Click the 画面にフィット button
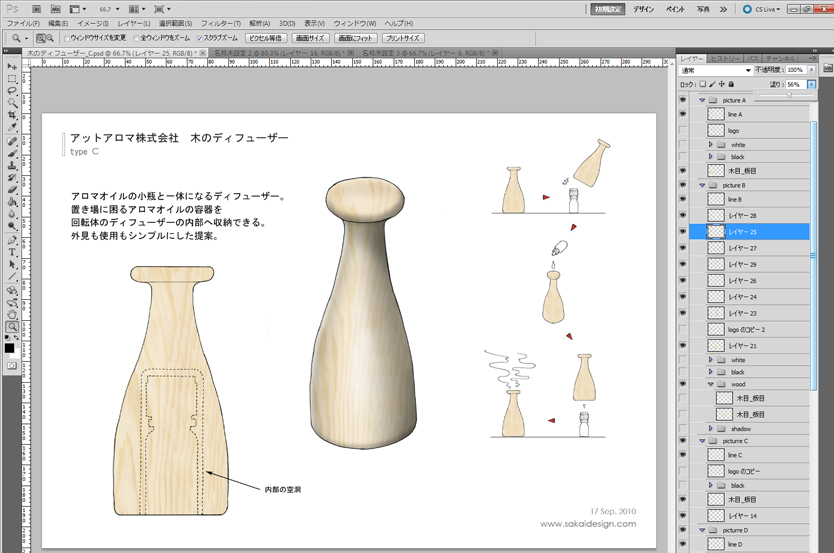 tap(353, 38)
